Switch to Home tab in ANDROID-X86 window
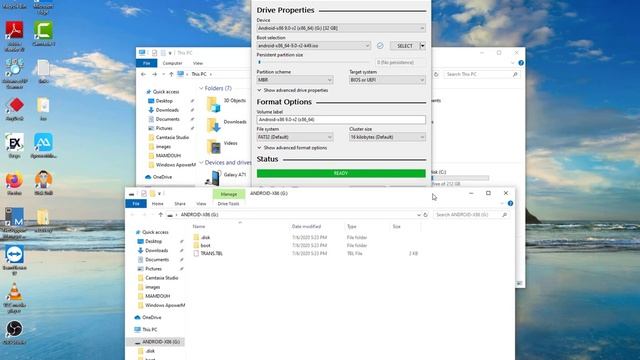Viewport: 640px width, 360px height. tap(158, 203)
